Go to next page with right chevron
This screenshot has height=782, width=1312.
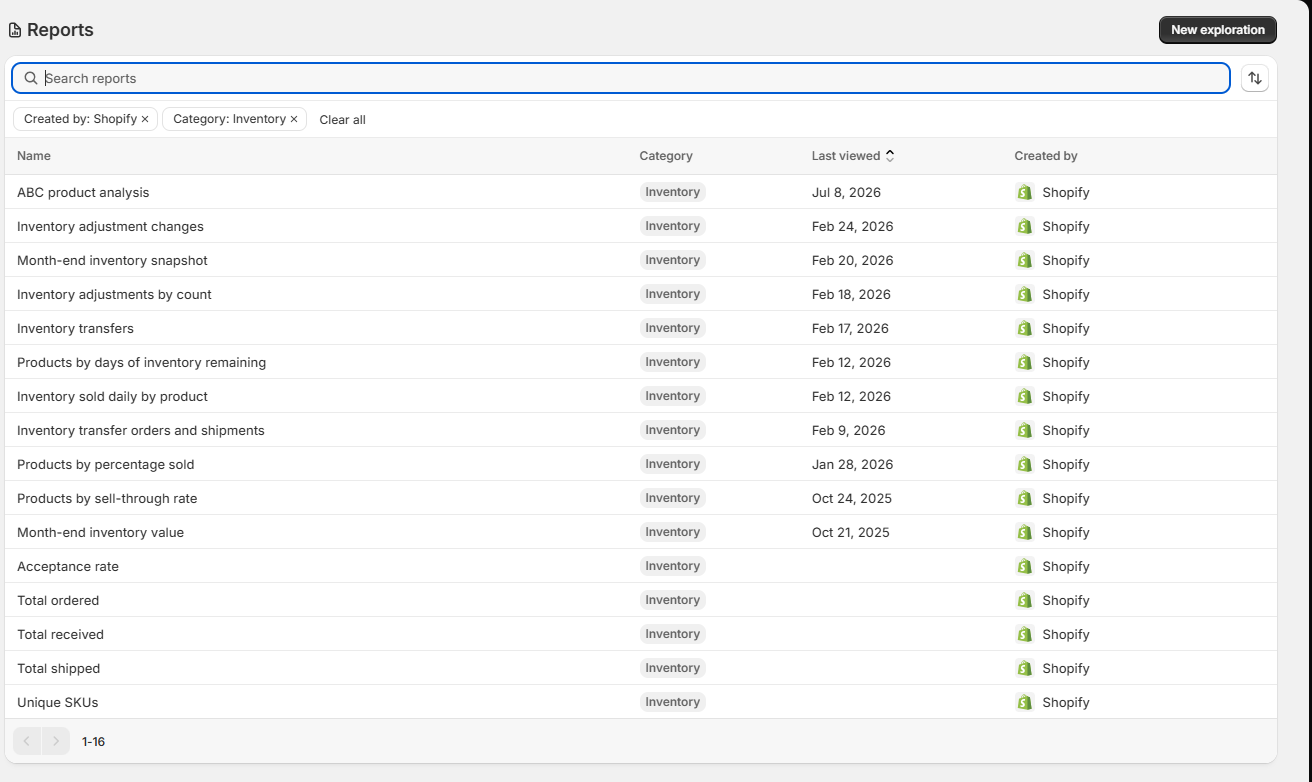pyautogui.click(x=56, y=741)
